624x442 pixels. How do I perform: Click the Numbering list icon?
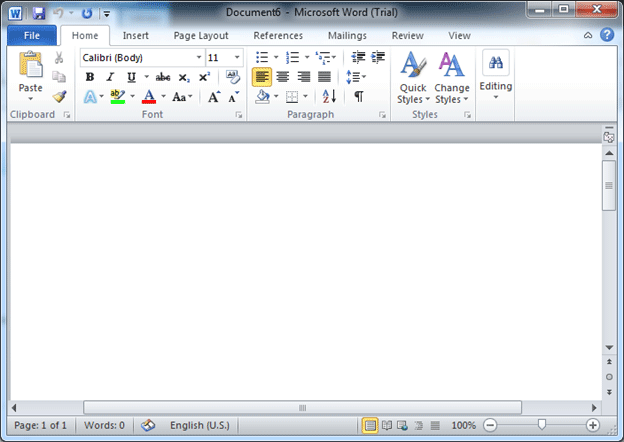click(x=293, y=57)
